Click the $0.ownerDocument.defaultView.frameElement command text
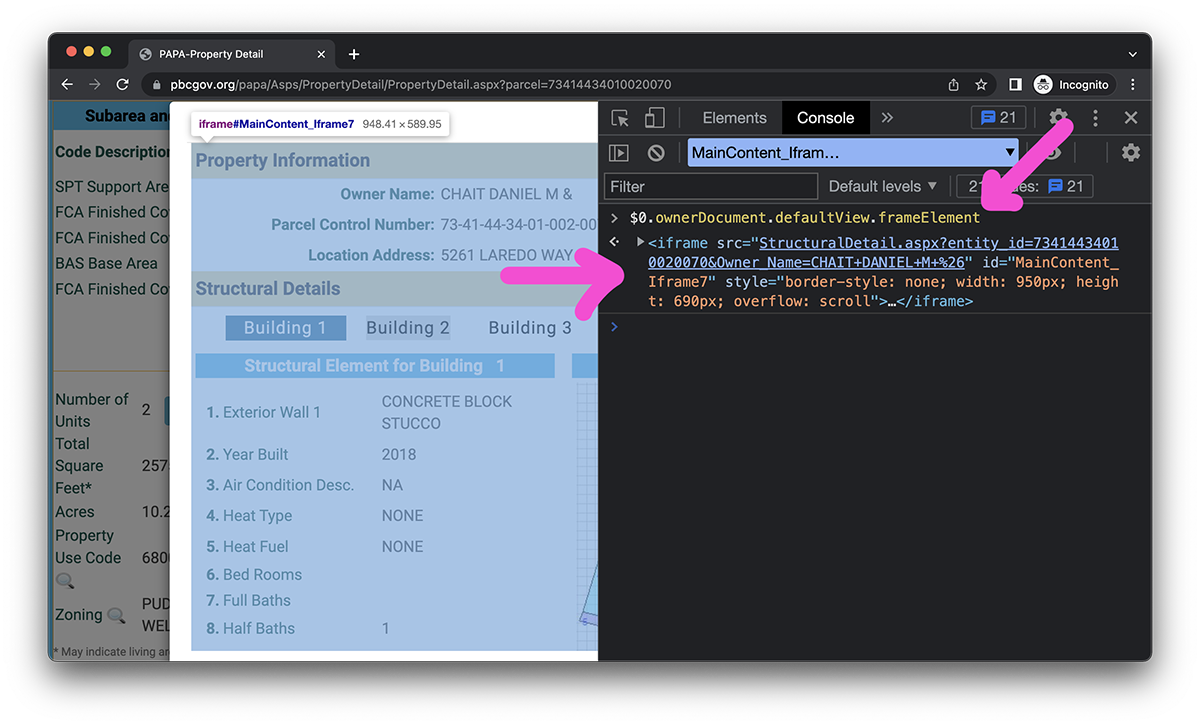The image size is (1200, 725). (x=805, y=217)
